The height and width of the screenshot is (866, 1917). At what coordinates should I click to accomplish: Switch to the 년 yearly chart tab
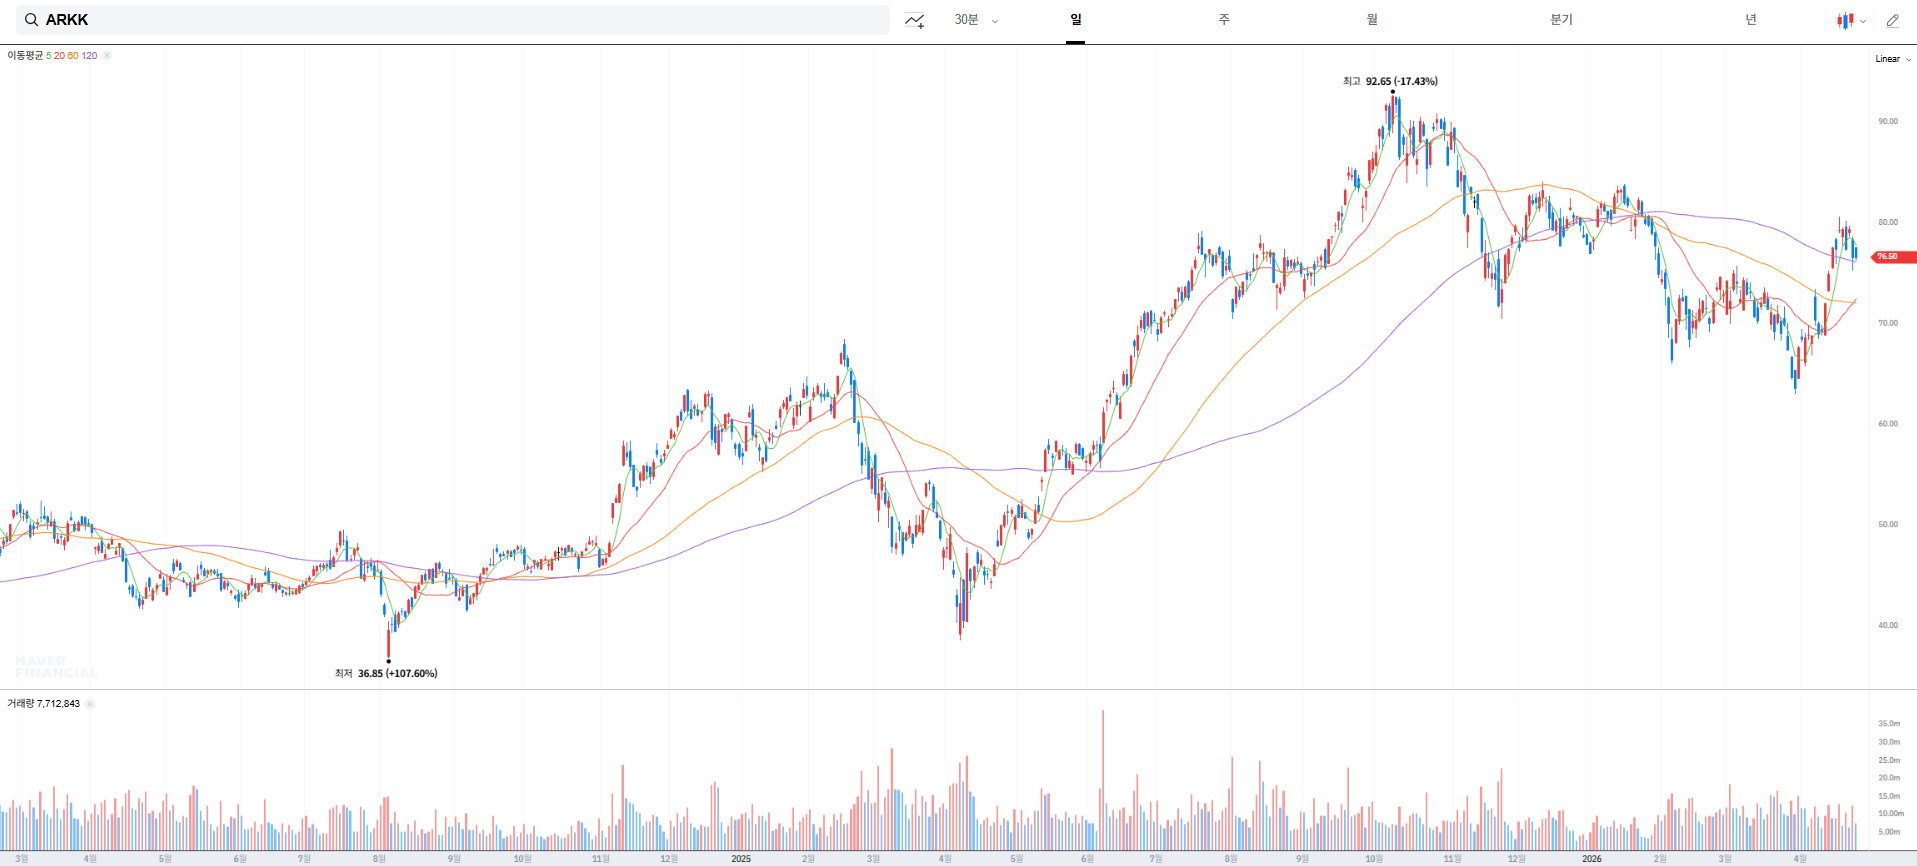1751,20
